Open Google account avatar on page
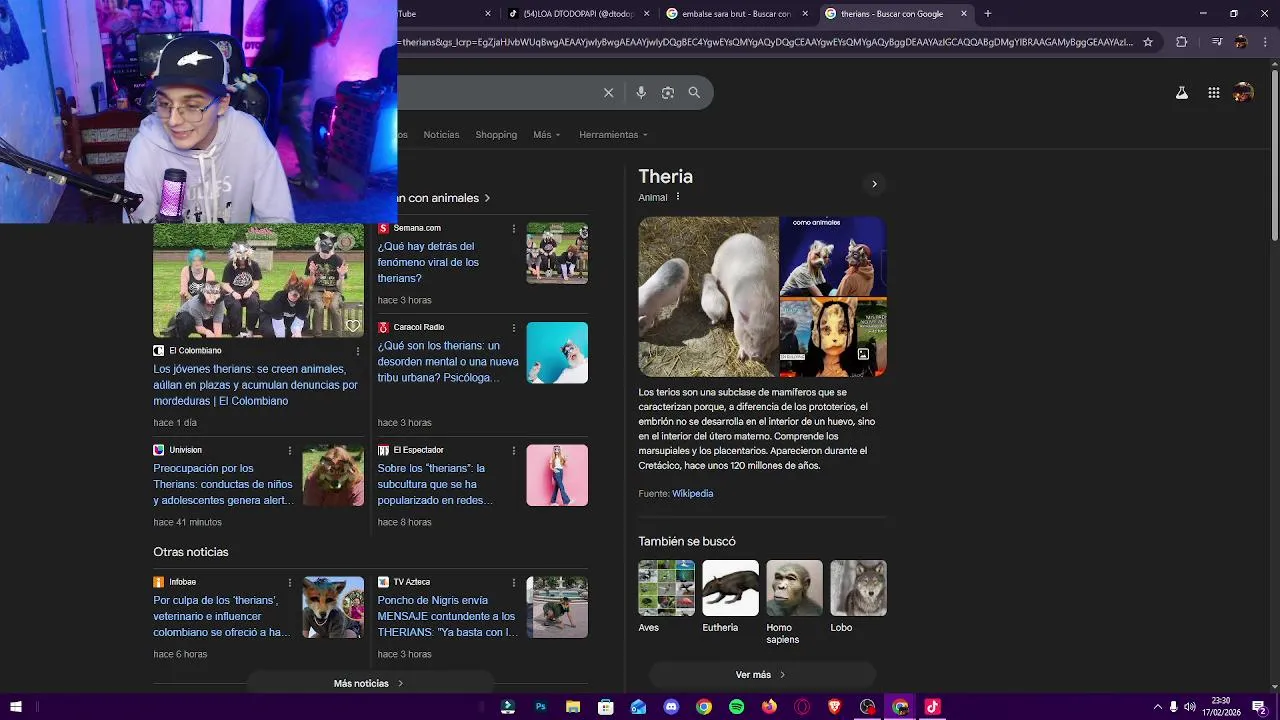1280x720 pixels. tap(1243, 93)
